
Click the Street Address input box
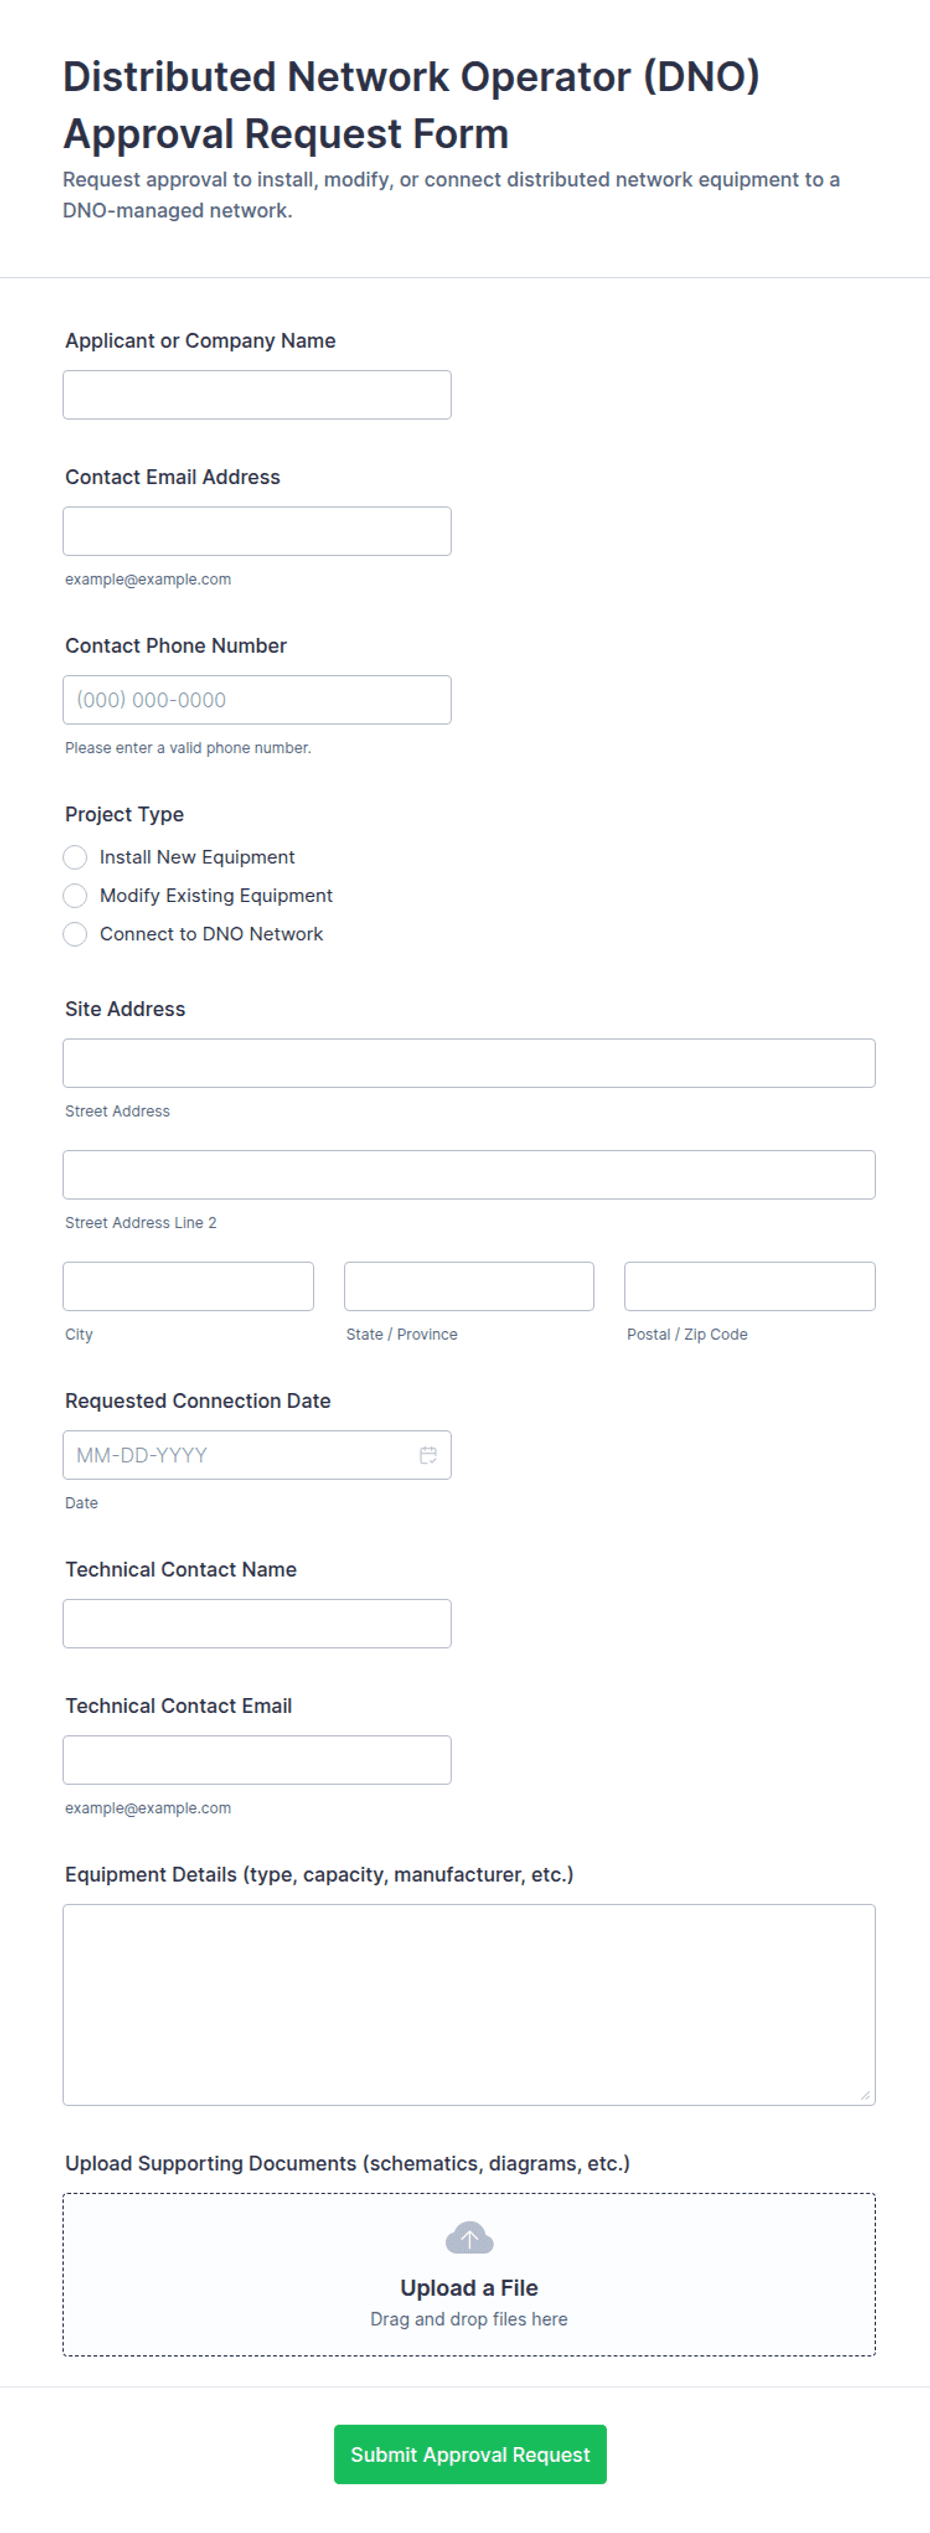[x=469, y=1063]
